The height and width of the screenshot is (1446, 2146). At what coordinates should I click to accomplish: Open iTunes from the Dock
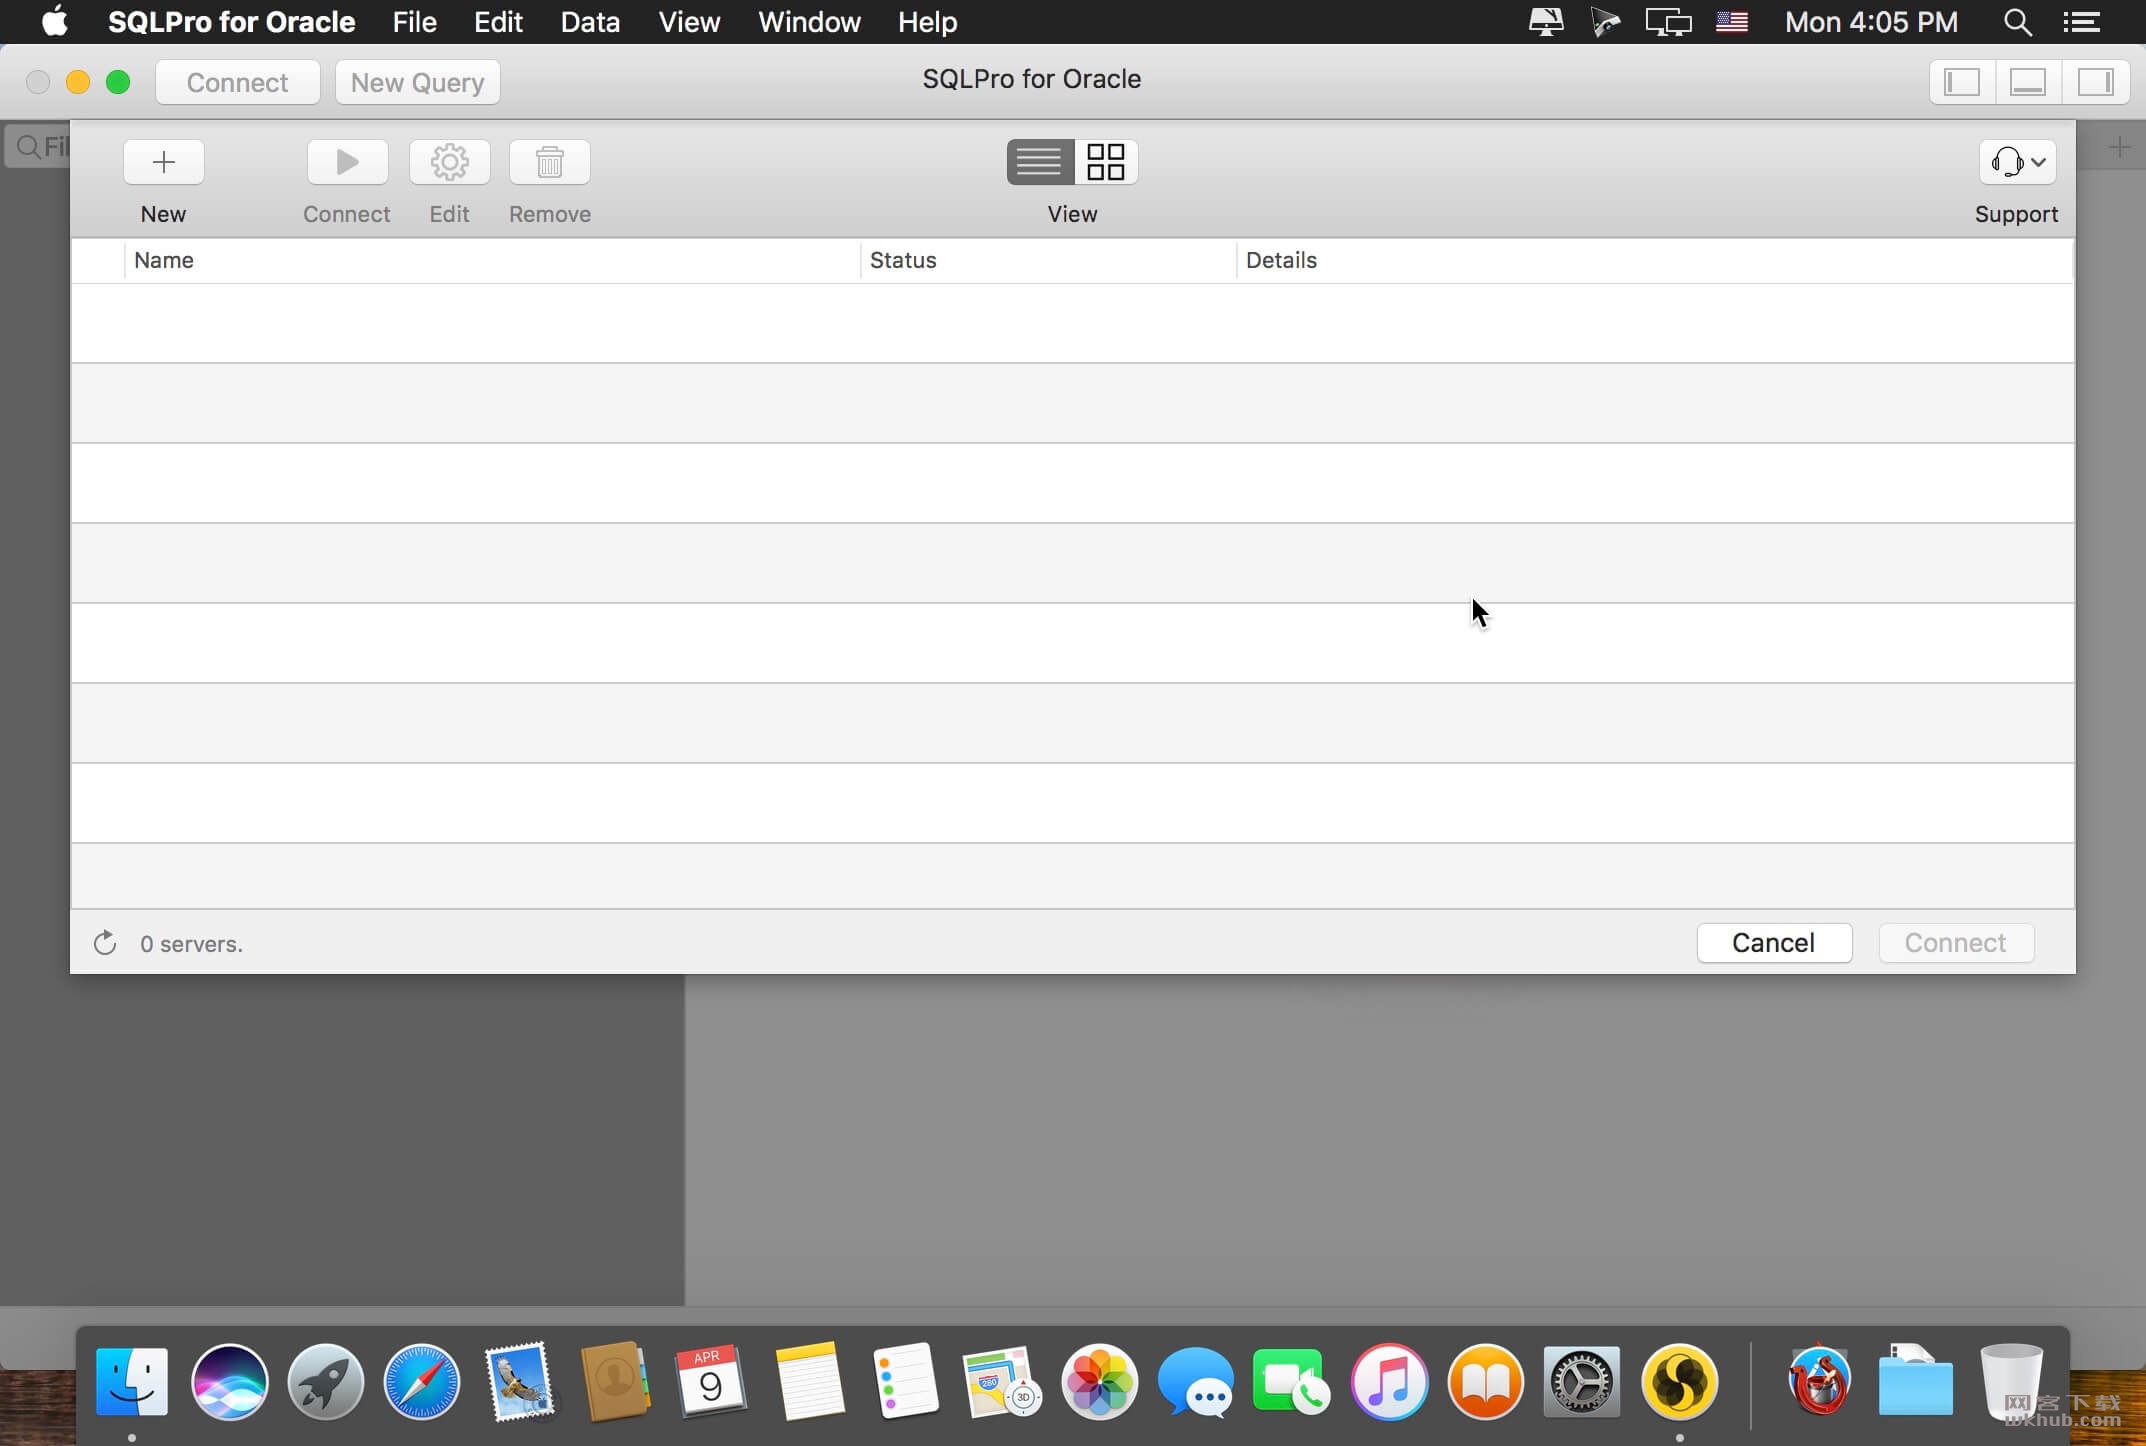tap(1389, 1382)
